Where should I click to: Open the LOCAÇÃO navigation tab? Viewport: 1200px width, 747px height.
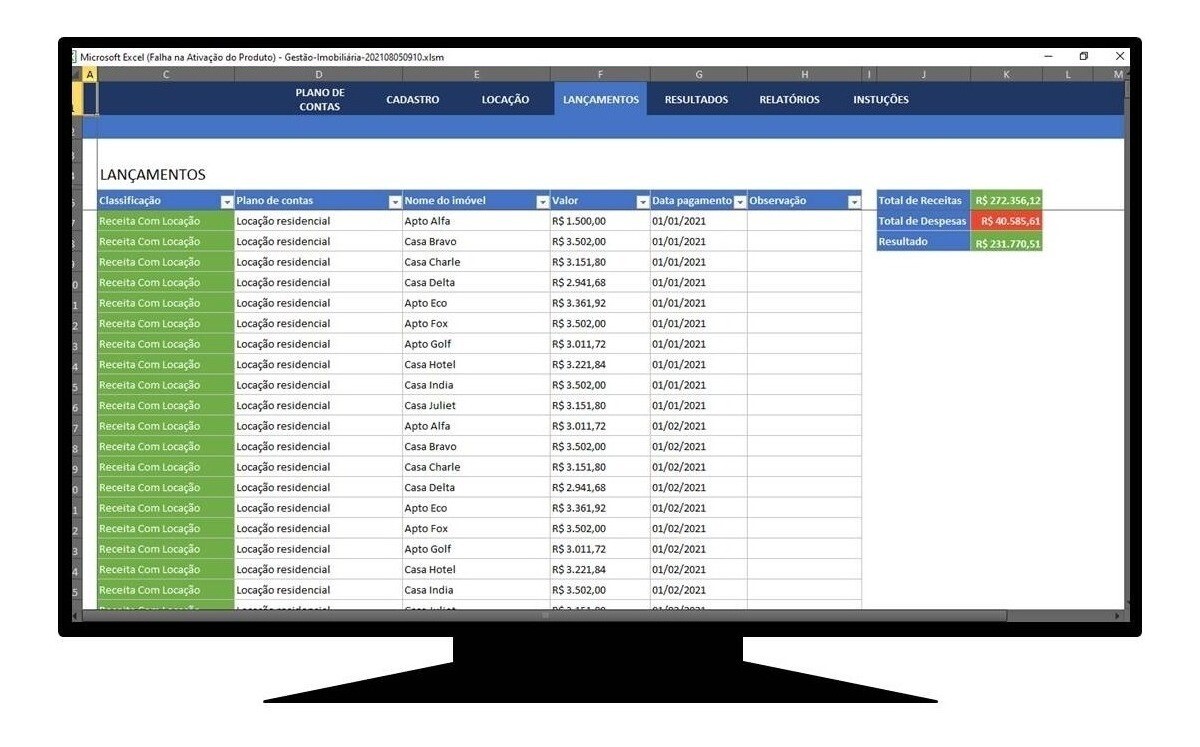[x=505, y=100]
